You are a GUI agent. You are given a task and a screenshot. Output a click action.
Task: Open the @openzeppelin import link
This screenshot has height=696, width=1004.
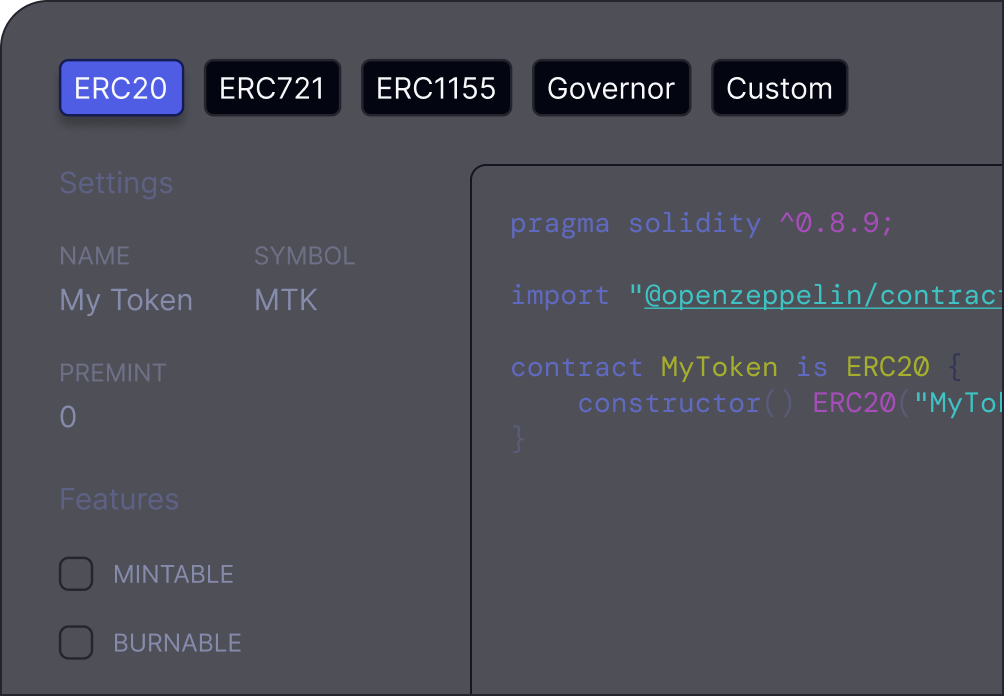822,295
